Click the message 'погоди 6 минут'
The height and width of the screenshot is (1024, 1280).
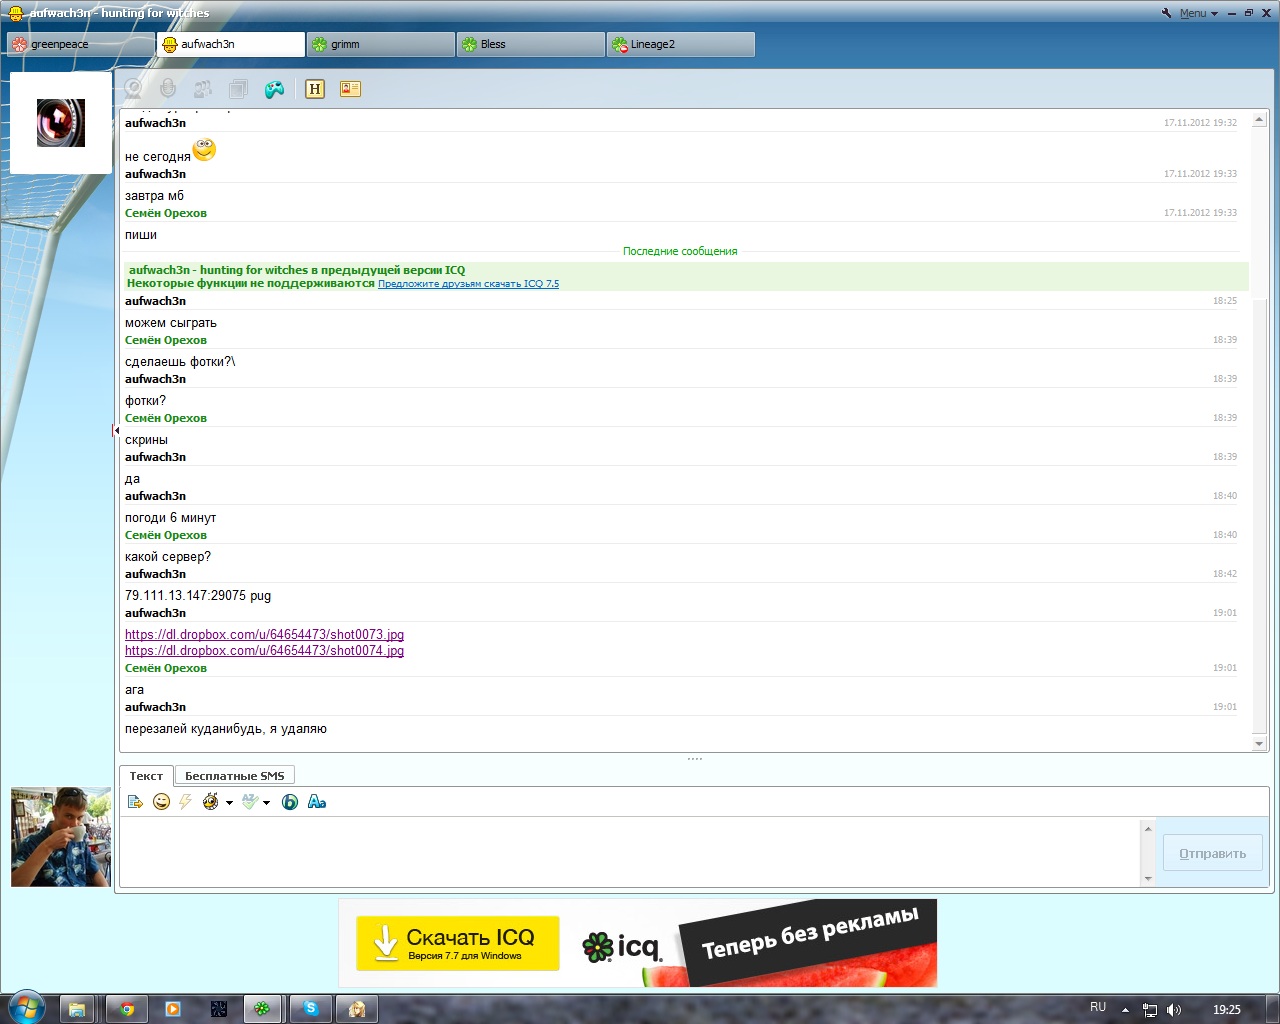(x=171, y=518)
